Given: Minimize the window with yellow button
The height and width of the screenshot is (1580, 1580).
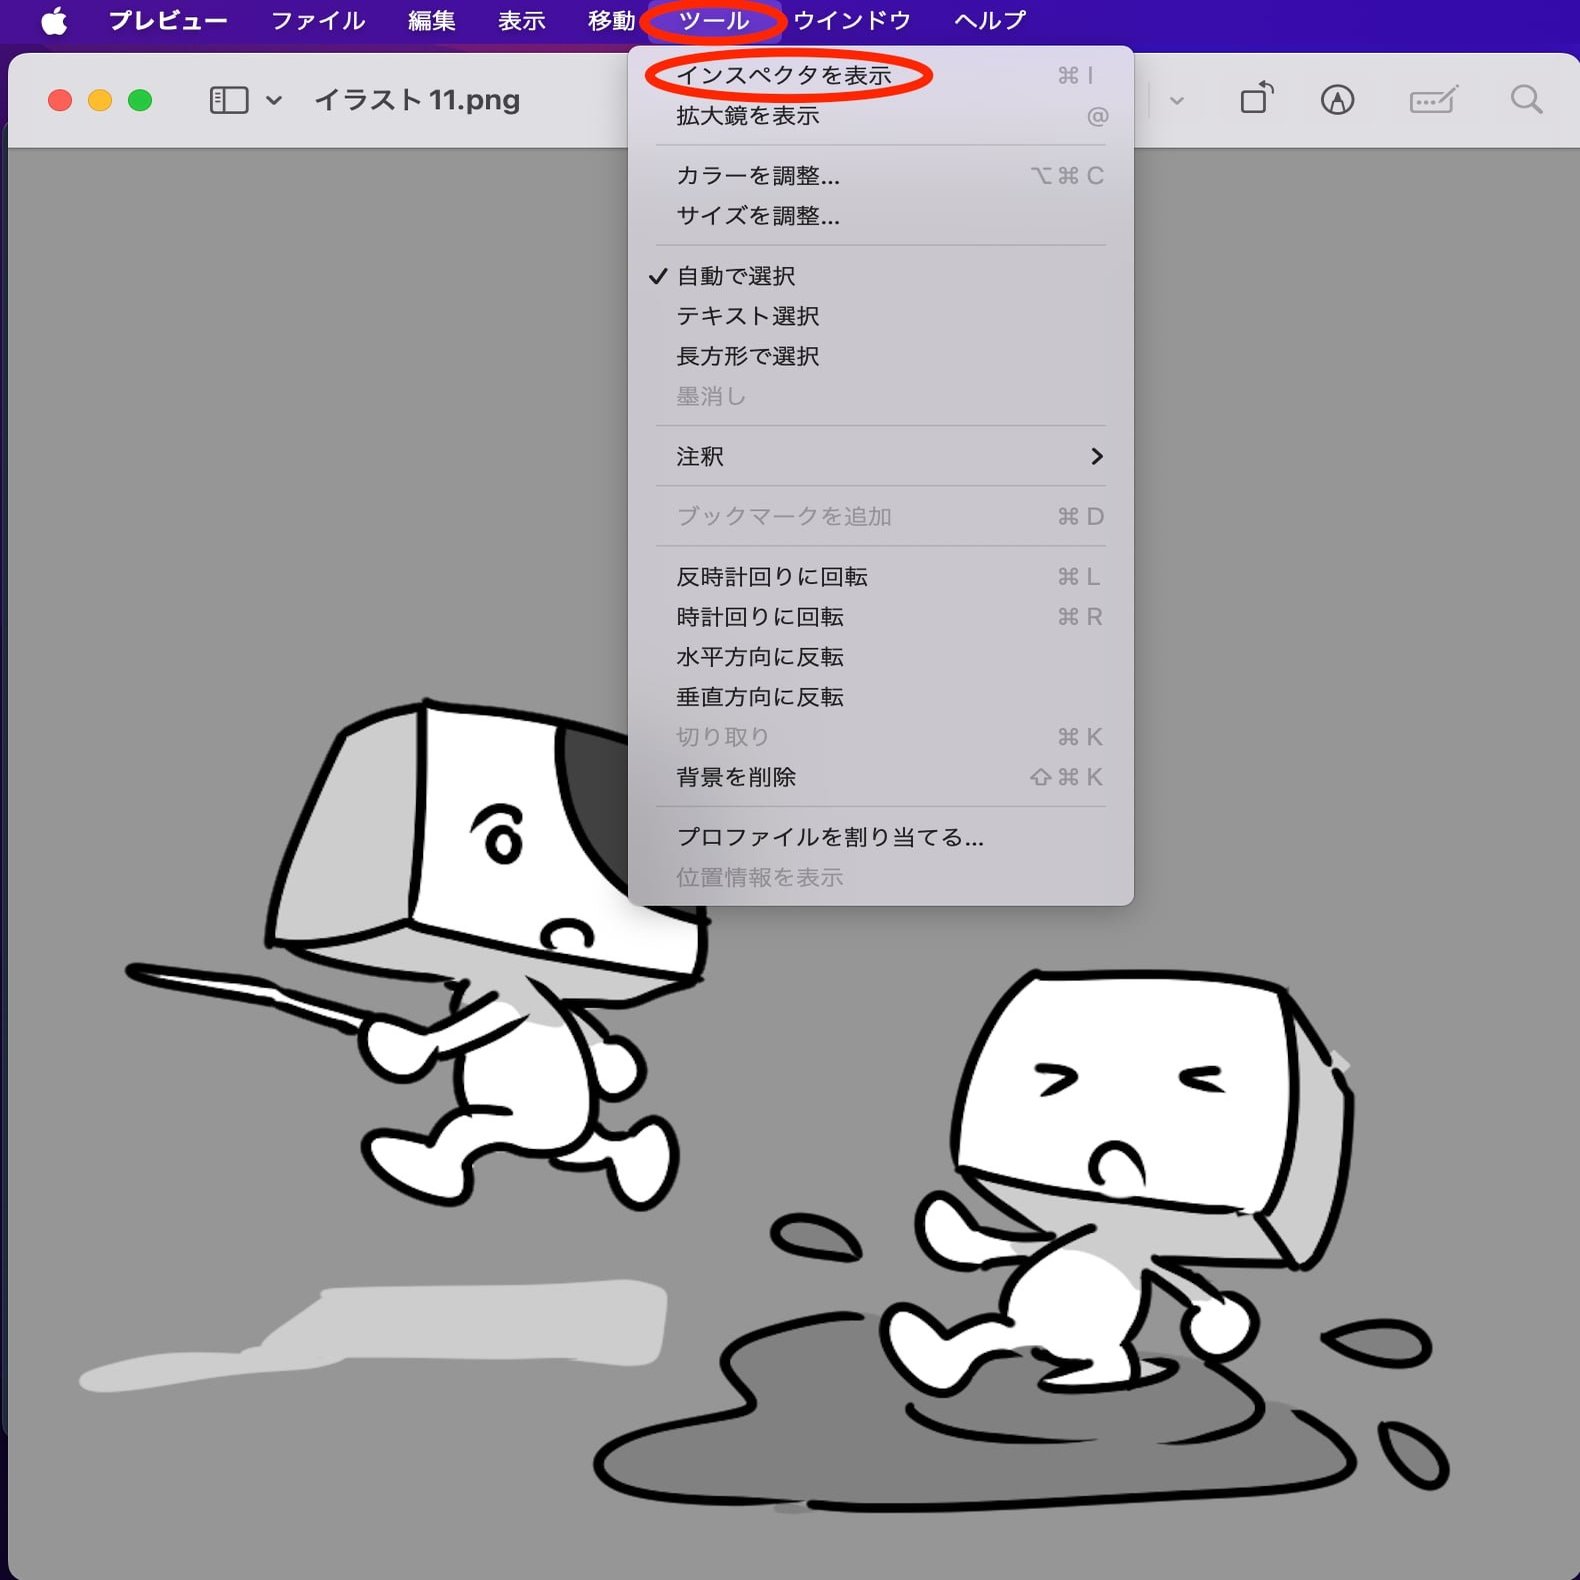Looking at the screenshot, I should pyautogui.click(x=100, y=100).
